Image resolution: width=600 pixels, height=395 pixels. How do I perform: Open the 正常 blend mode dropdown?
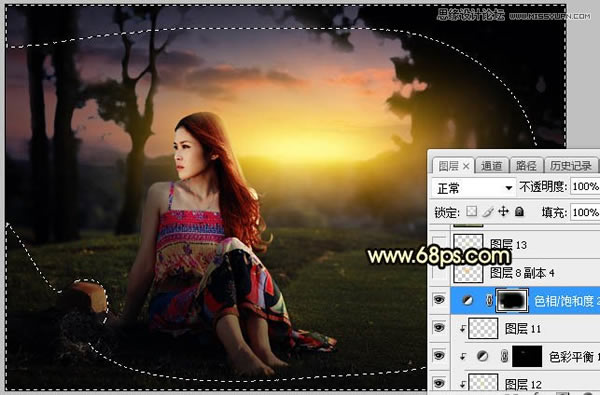click(473, 188)
